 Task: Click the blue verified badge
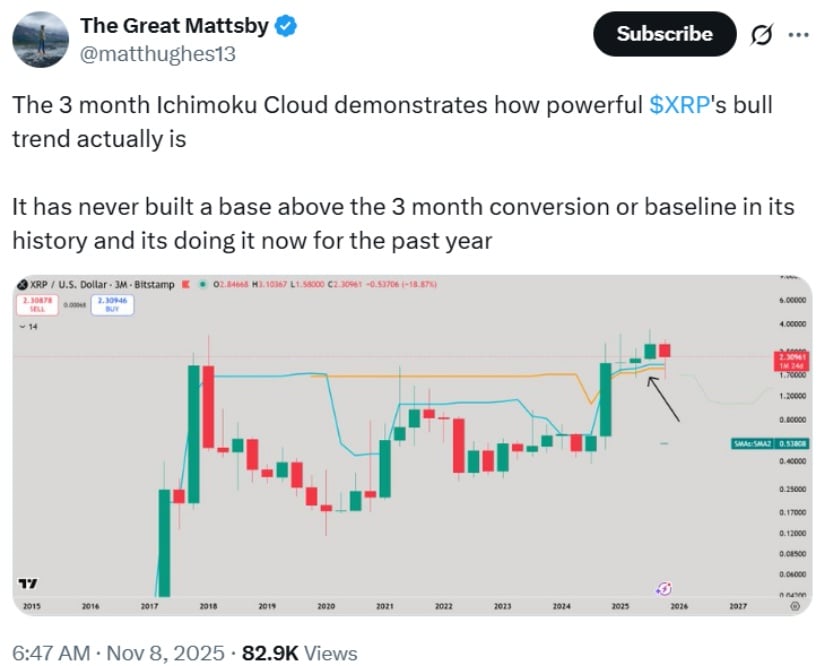285,27
